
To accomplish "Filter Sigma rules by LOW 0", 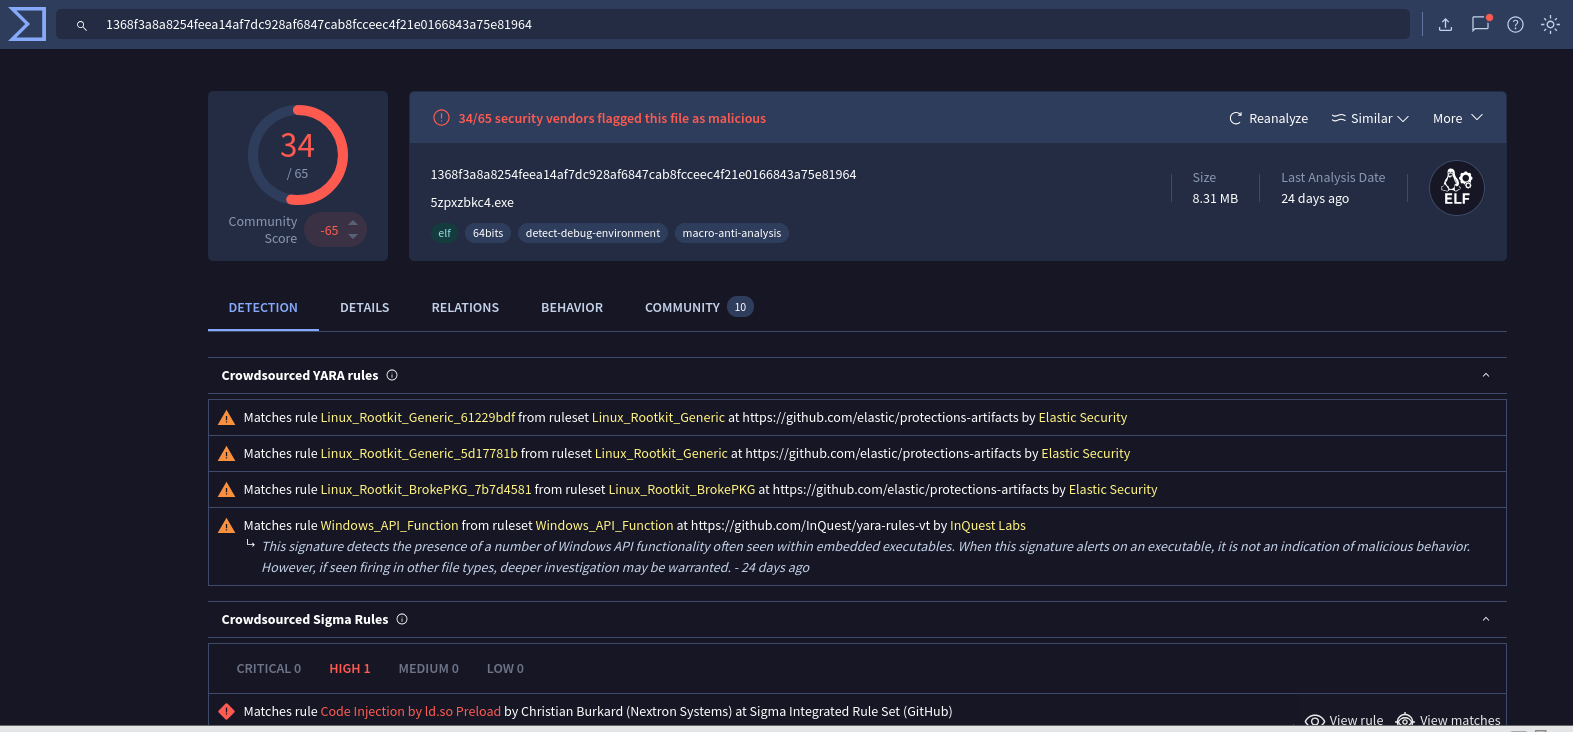I will pos(505,669).
